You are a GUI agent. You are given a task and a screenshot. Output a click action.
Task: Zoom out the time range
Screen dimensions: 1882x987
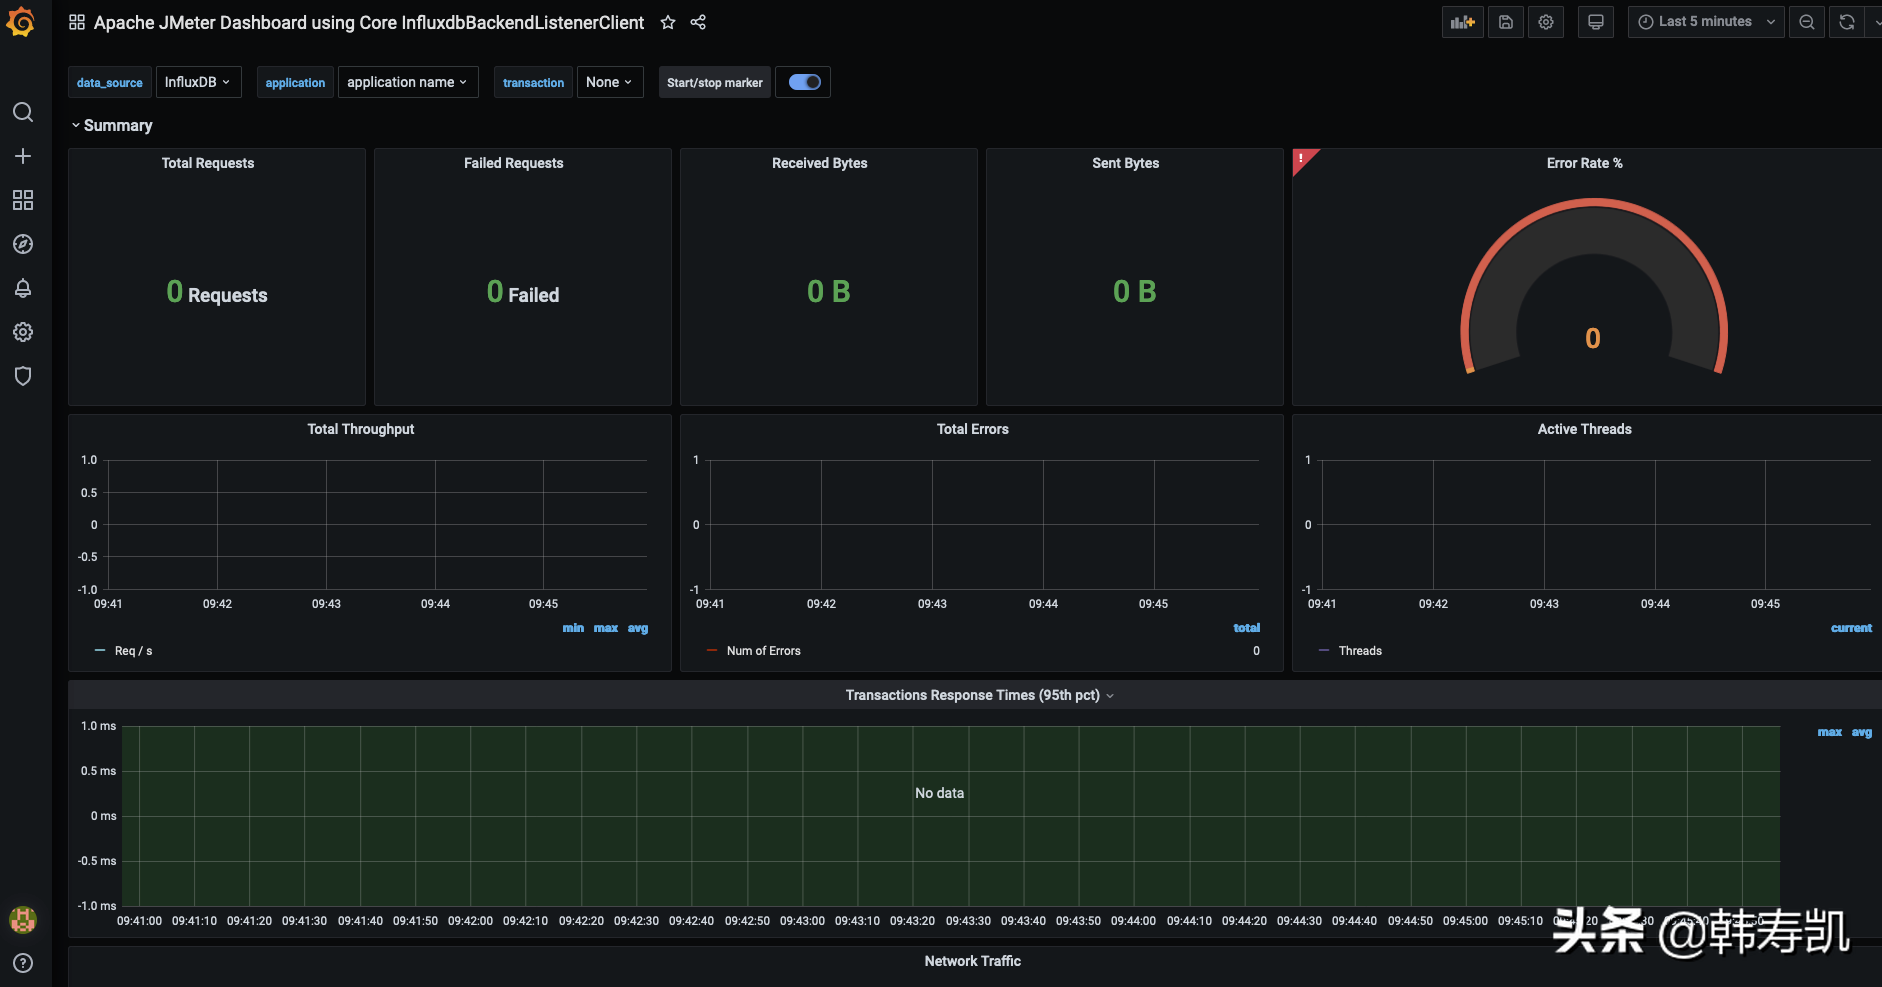point(1806,21)
